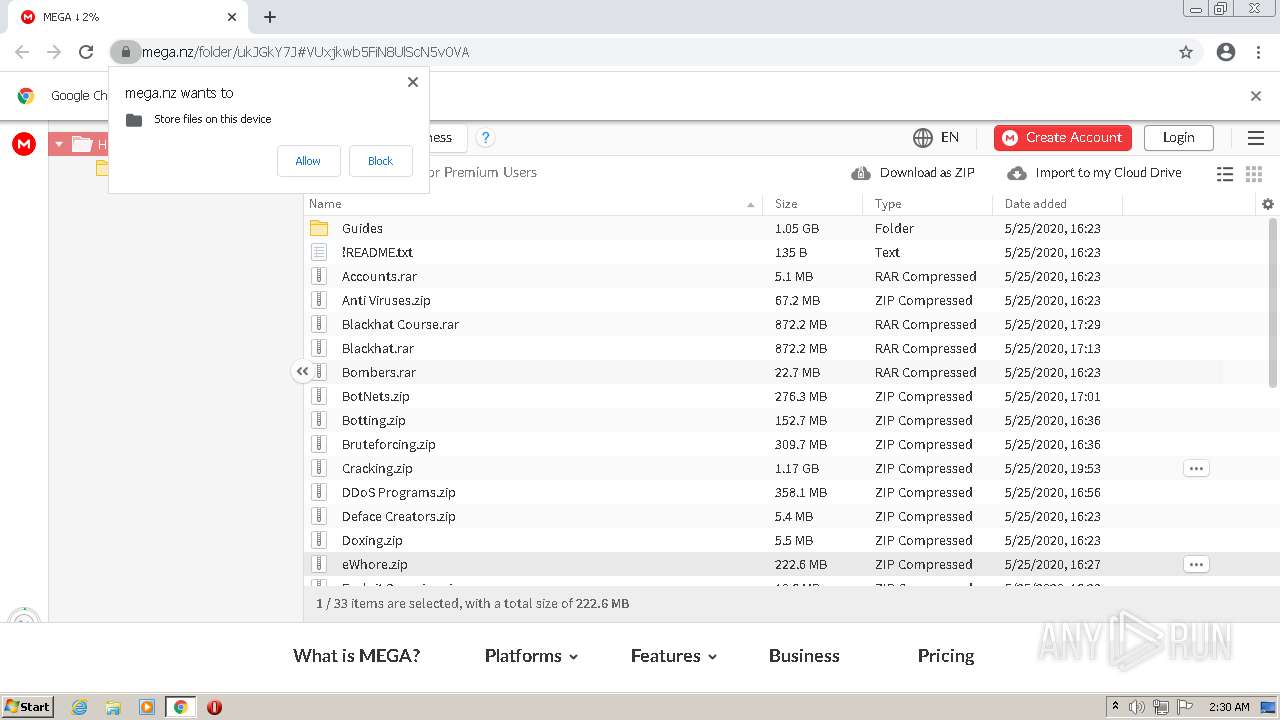This screenshot has height=720, width=1280.
Task: Expand the Platforms dropdown
Action: click(x=532, y=656)
